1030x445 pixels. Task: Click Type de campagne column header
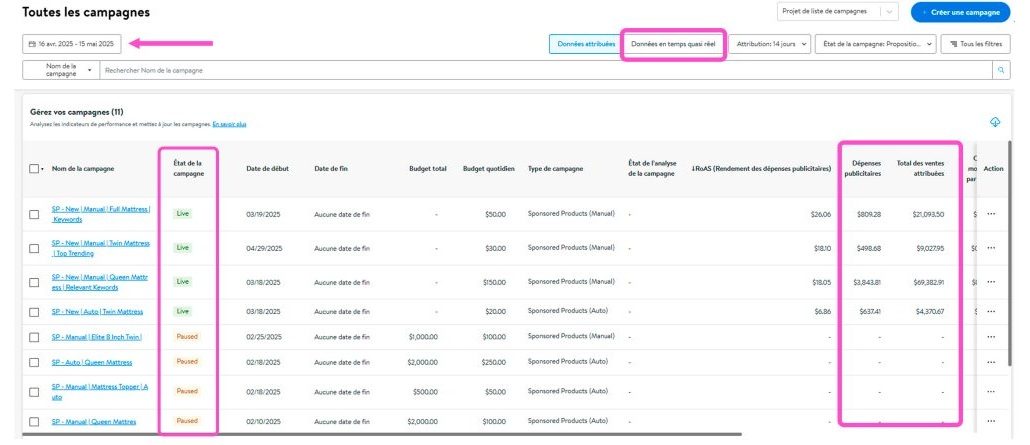[x=555, y=169]
